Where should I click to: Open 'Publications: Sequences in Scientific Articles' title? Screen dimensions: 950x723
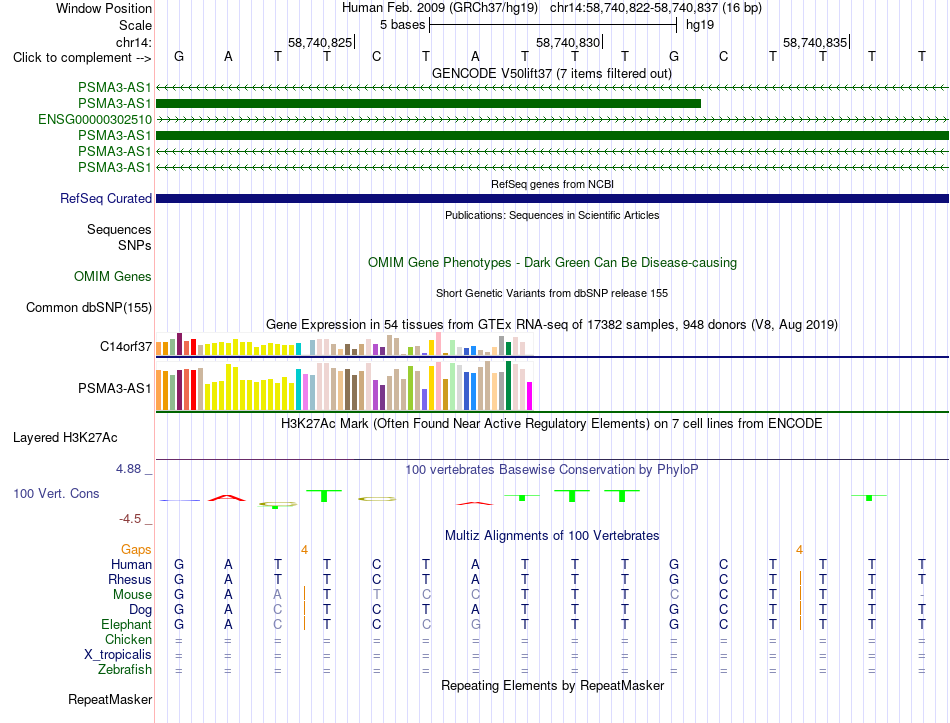(552, 215)
